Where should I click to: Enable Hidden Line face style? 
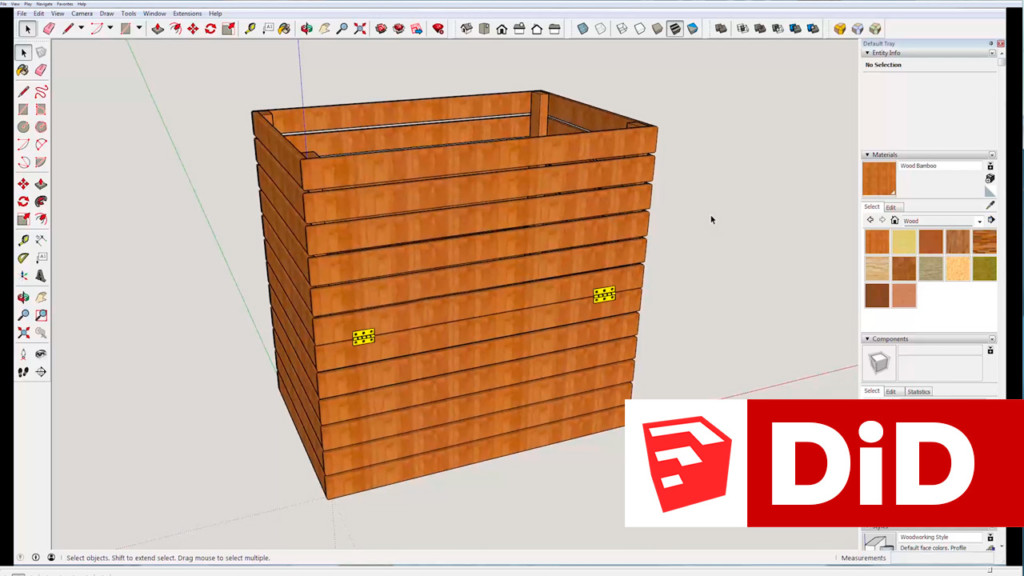[x=639, y=29]
